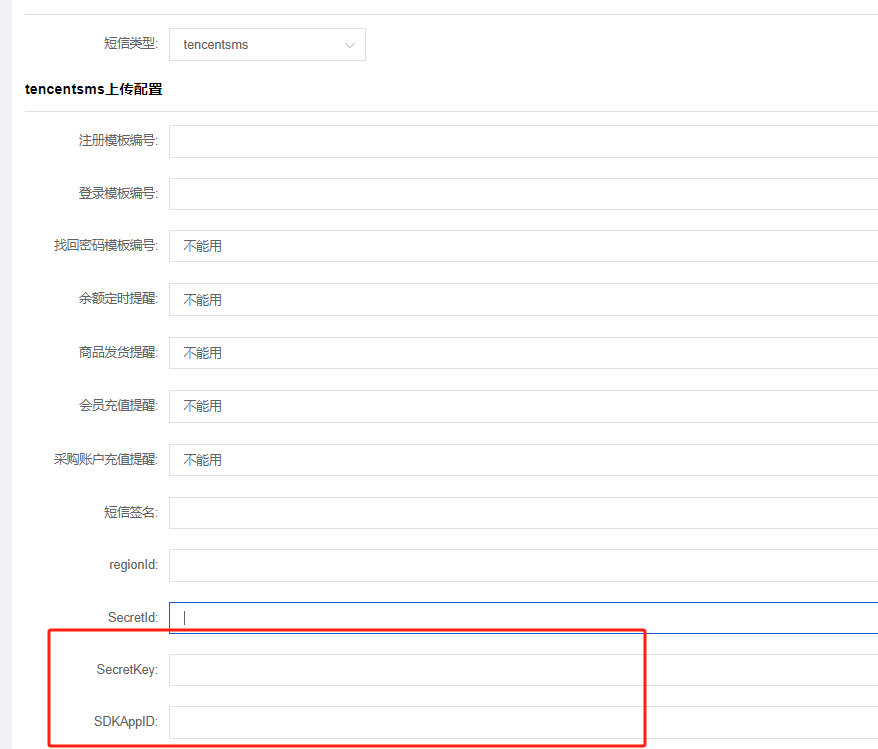Click the tencentsms上传配置 section heading
878x749 pixels.
pyautogui.click(x=93, y=90)
